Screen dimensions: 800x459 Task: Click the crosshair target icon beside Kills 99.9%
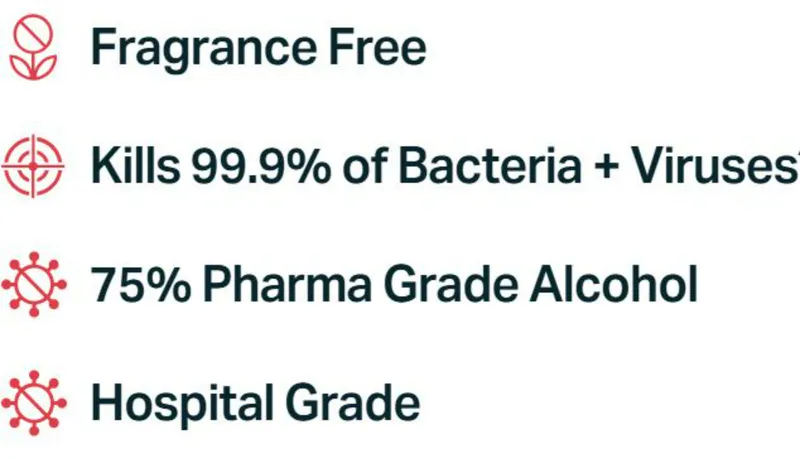tap(33, 166)
